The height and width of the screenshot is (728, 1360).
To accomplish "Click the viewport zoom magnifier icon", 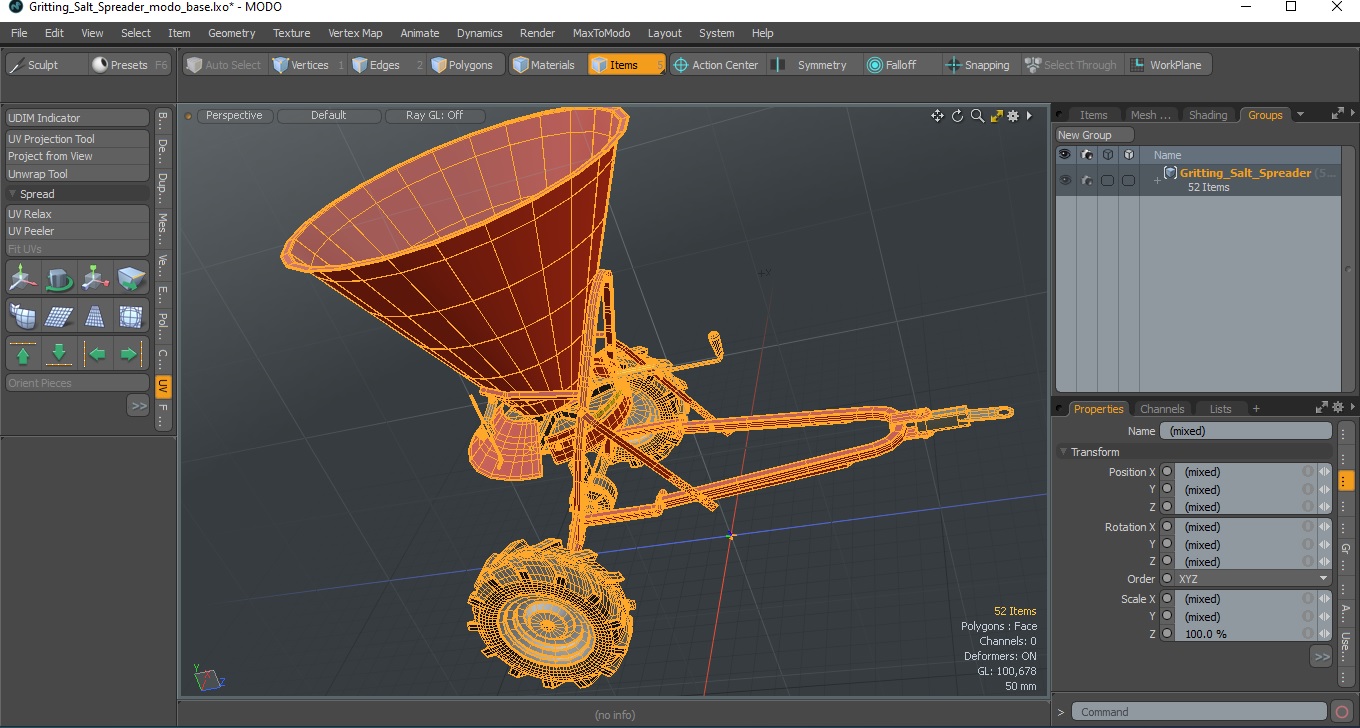I will pyautogui.click(x=977, y=116).
